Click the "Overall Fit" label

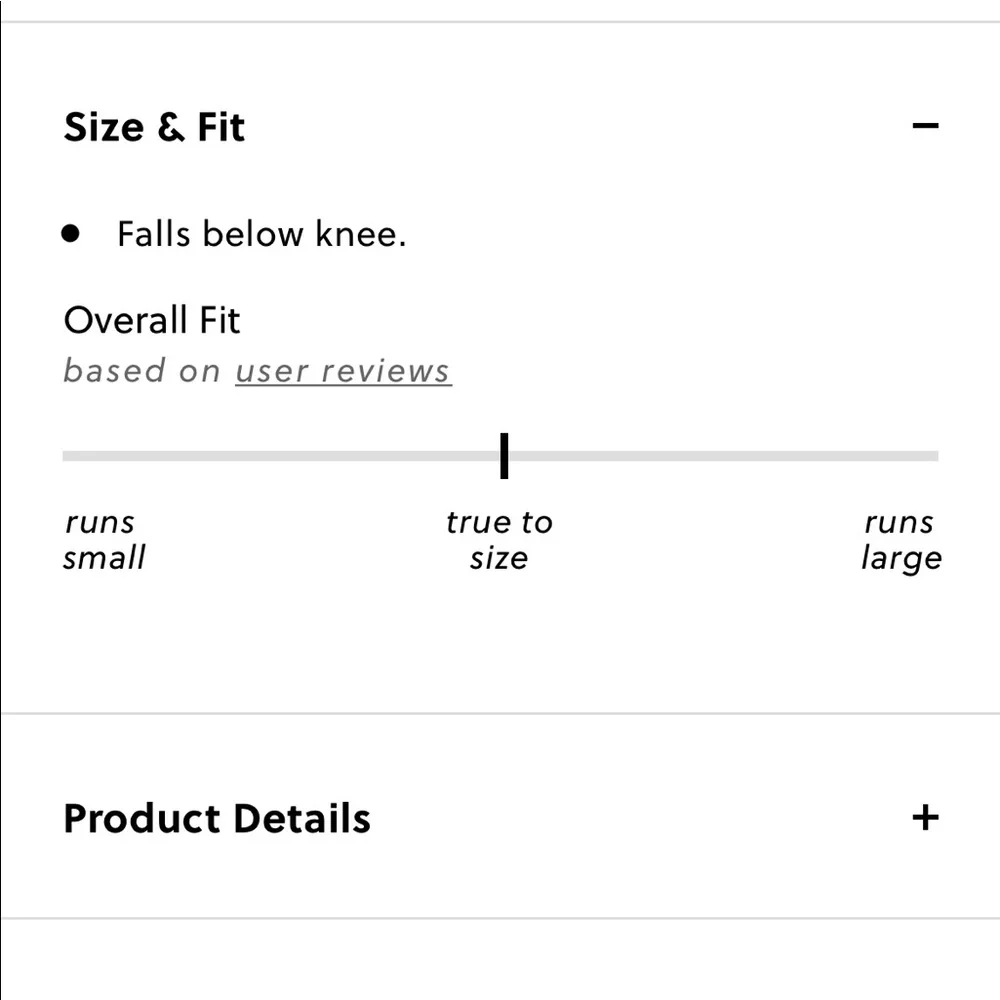pos(152,321)
